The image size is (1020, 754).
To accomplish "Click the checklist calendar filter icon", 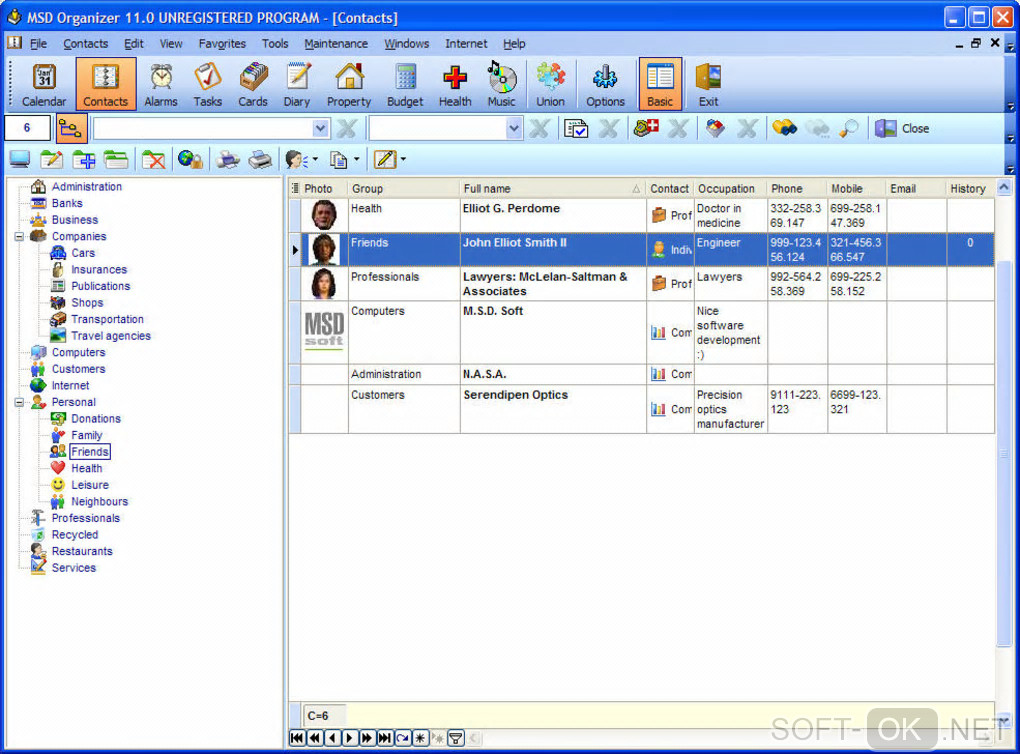I will [x=576, y=128].
